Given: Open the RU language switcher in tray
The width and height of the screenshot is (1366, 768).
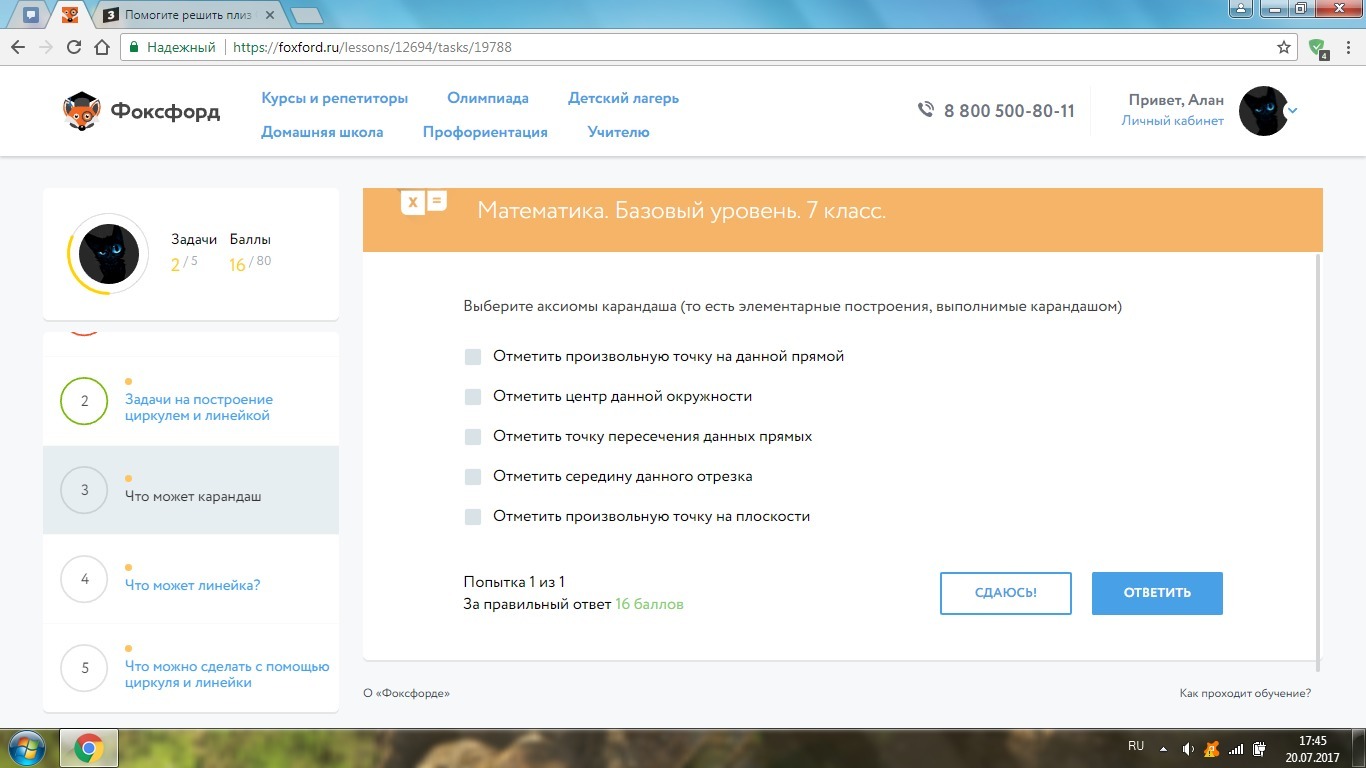Looking at the screenshot, I should click(1136, 747).
